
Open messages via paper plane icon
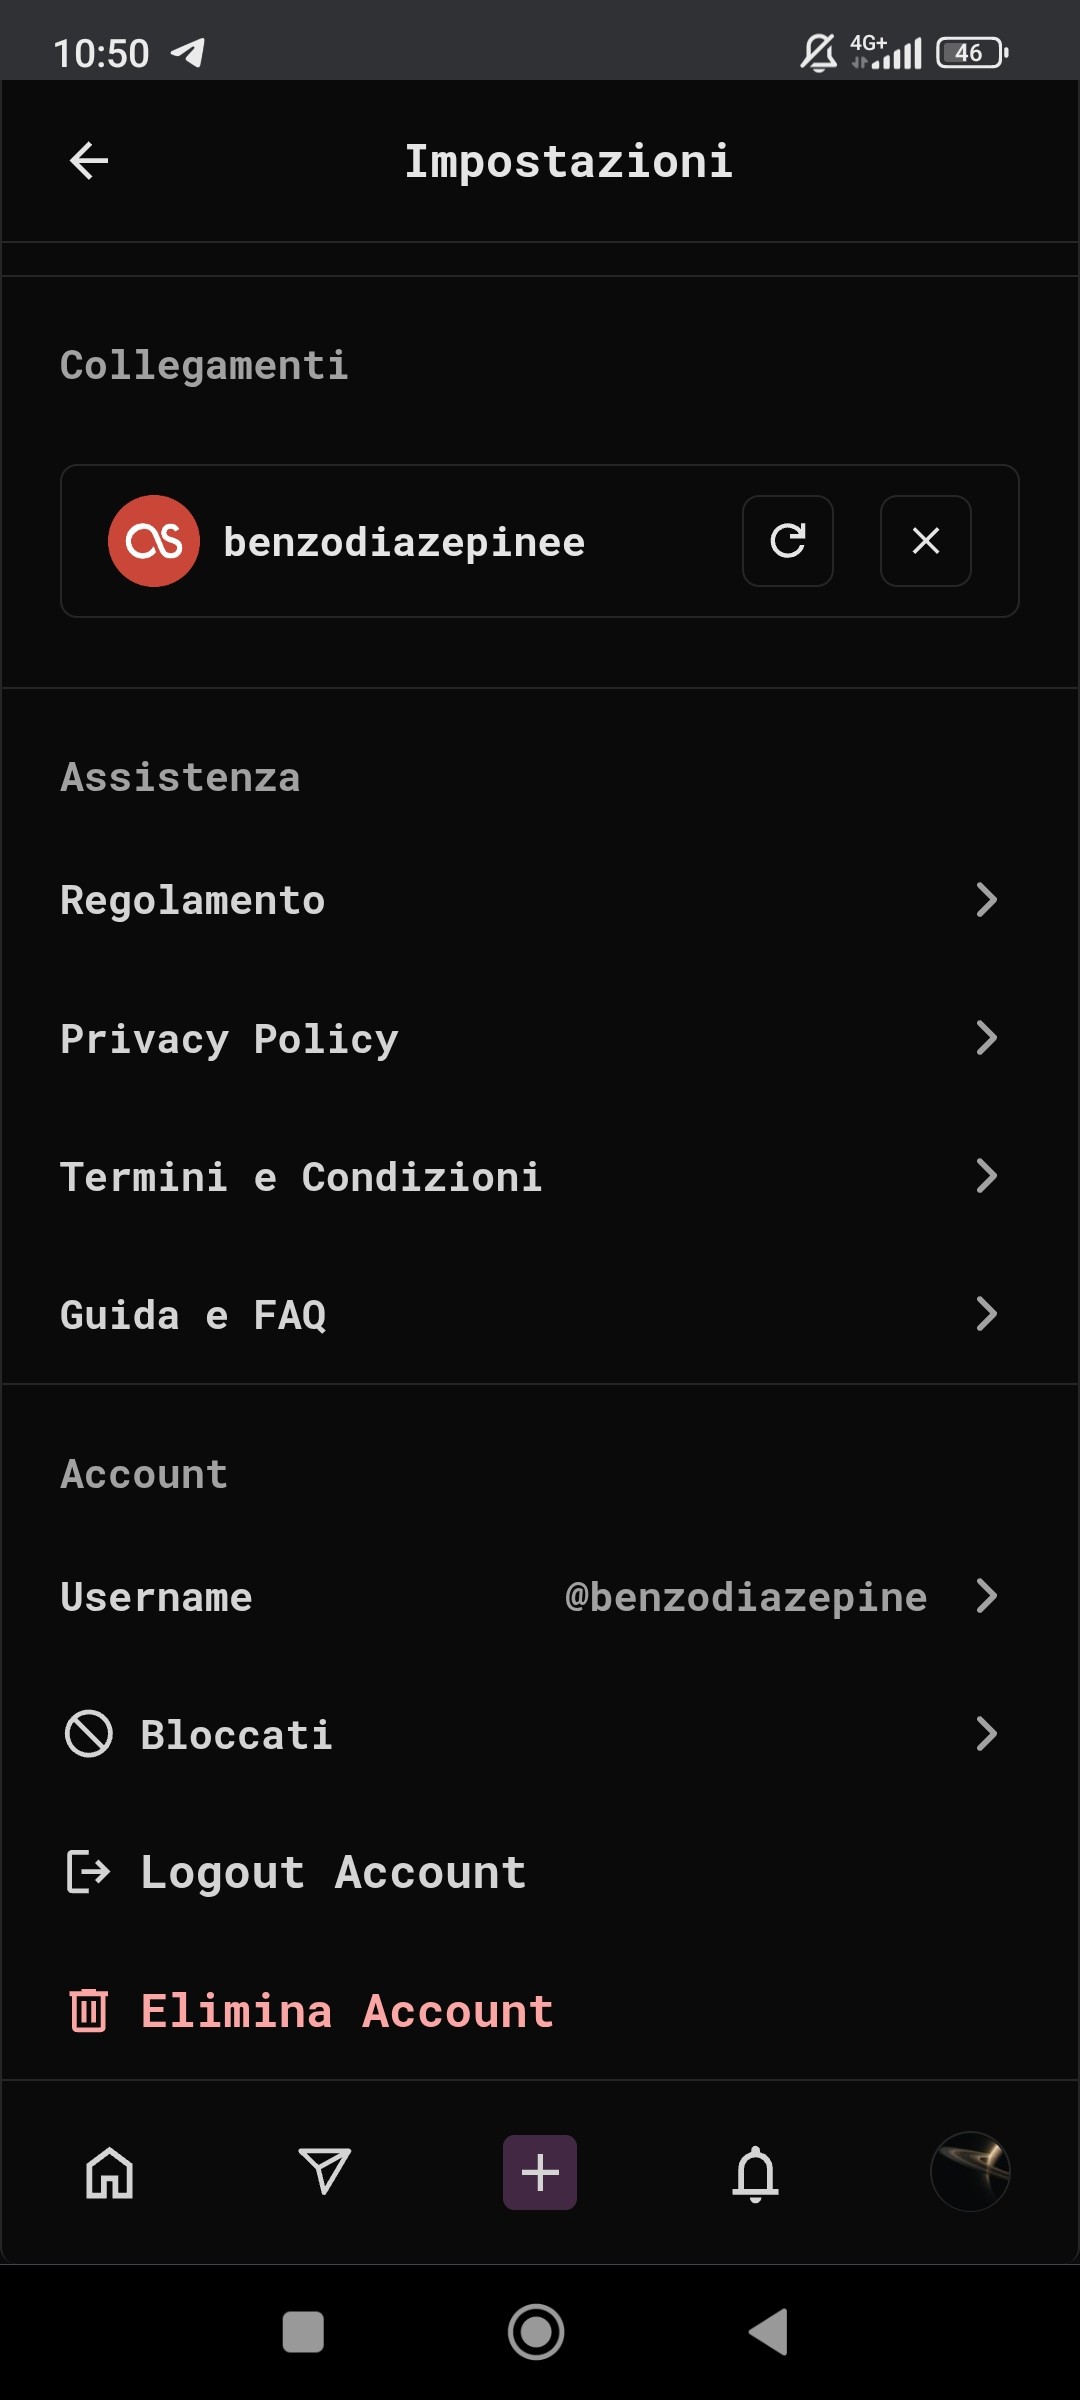pos(325,2171)
